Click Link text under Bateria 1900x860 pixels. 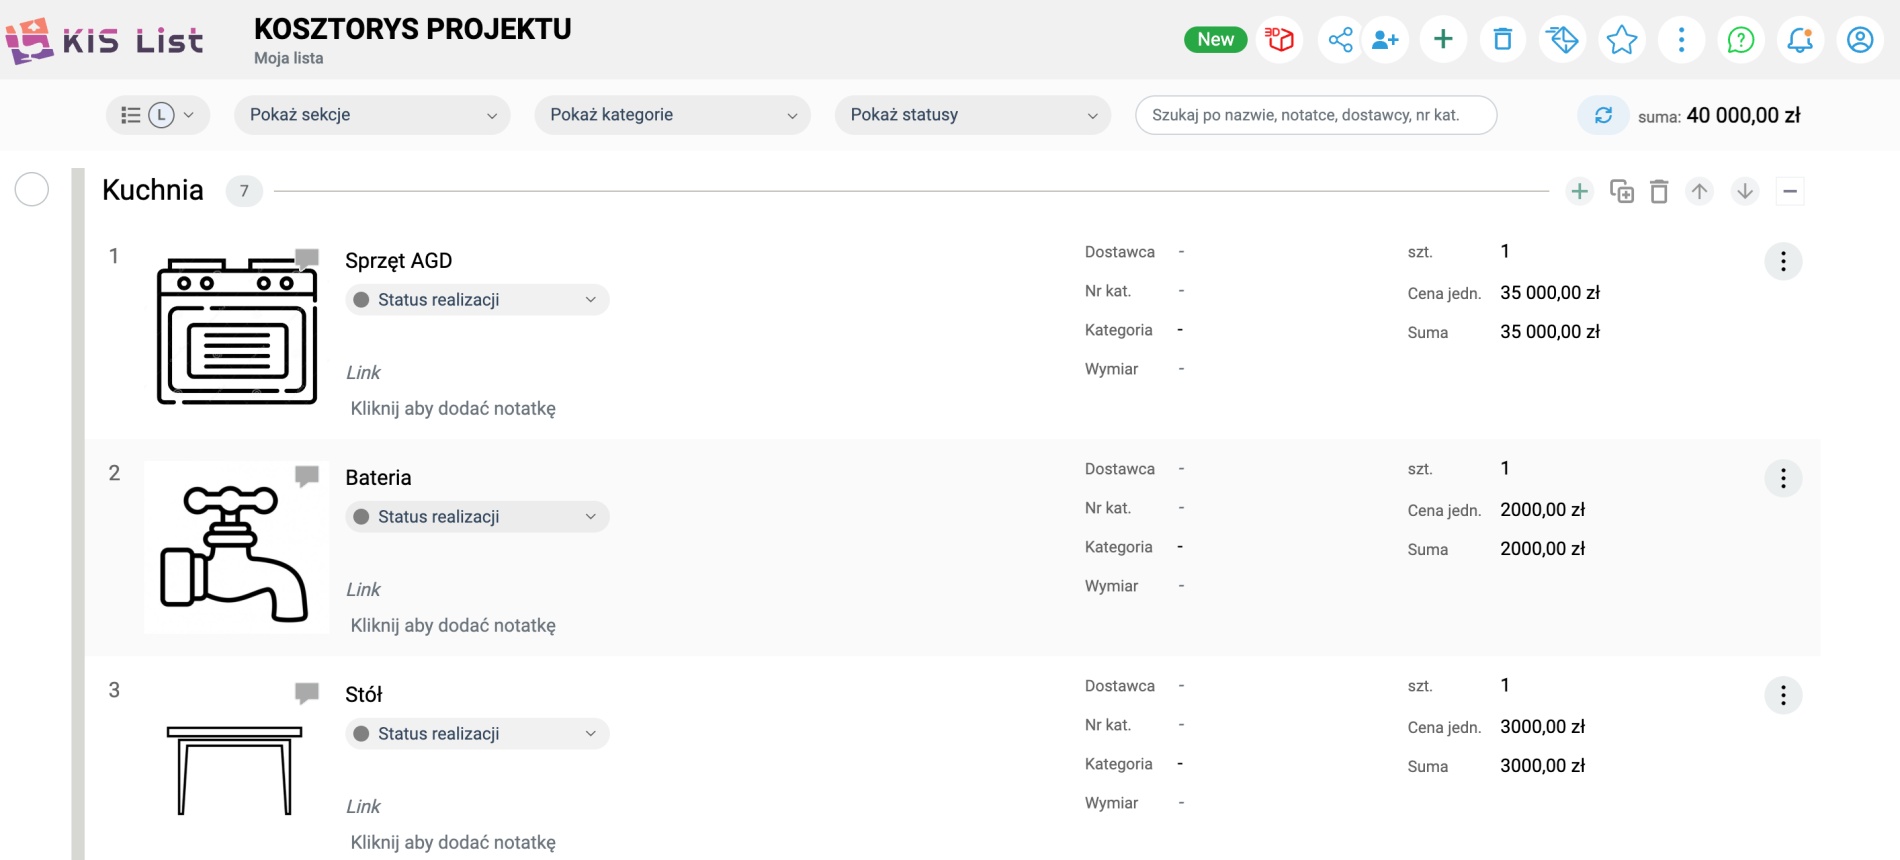click(363, 590)
